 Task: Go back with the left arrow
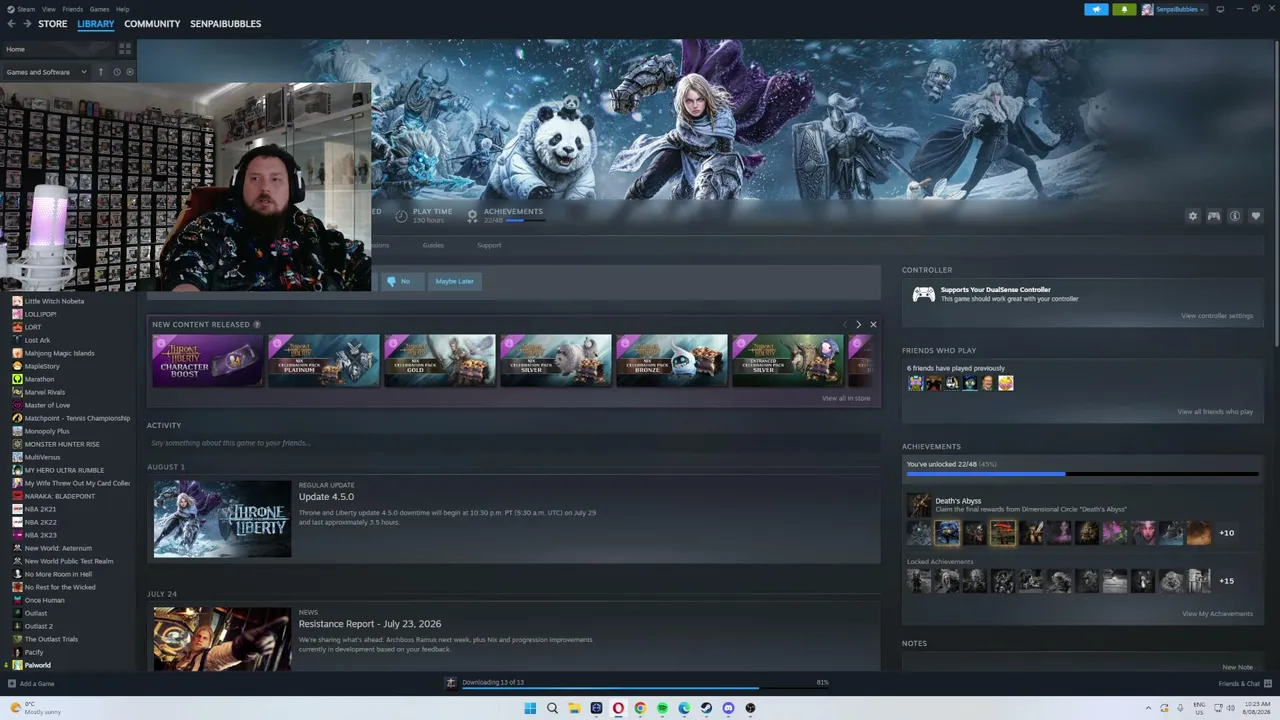coord(12,24)
